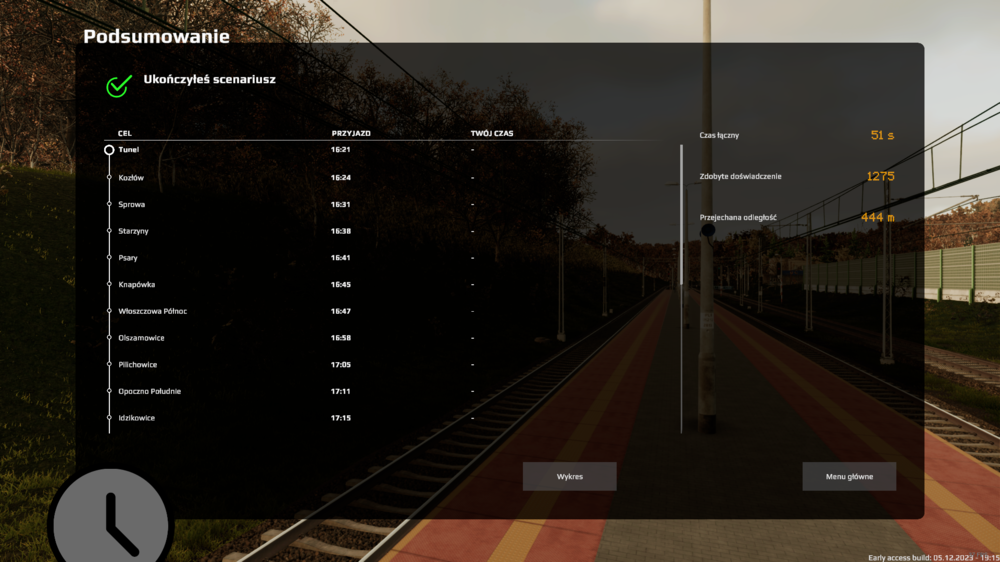Click the PRZYJAZD column header
This screenshot has height=562, width=1000.
coord(351,133)
